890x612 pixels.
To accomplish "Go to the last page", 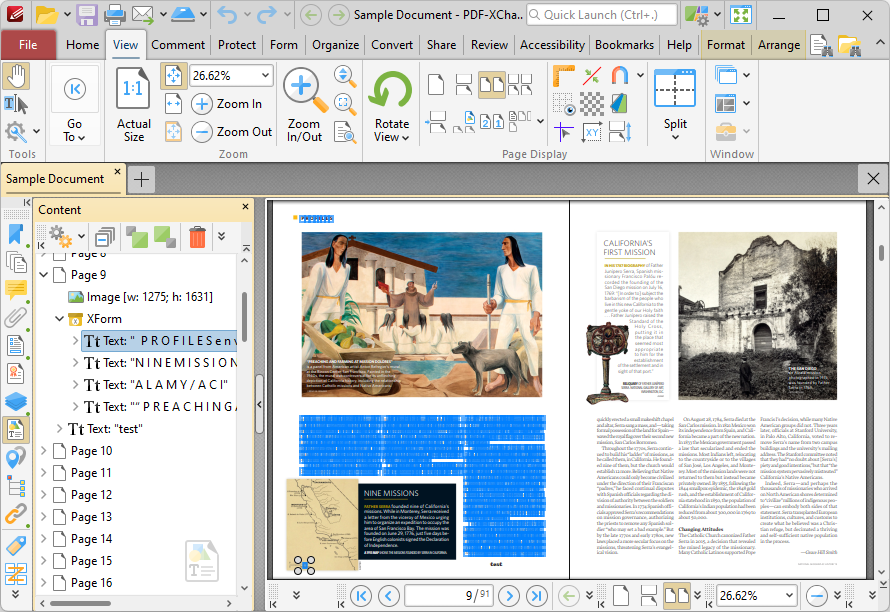I will click(x=536, y=596).
